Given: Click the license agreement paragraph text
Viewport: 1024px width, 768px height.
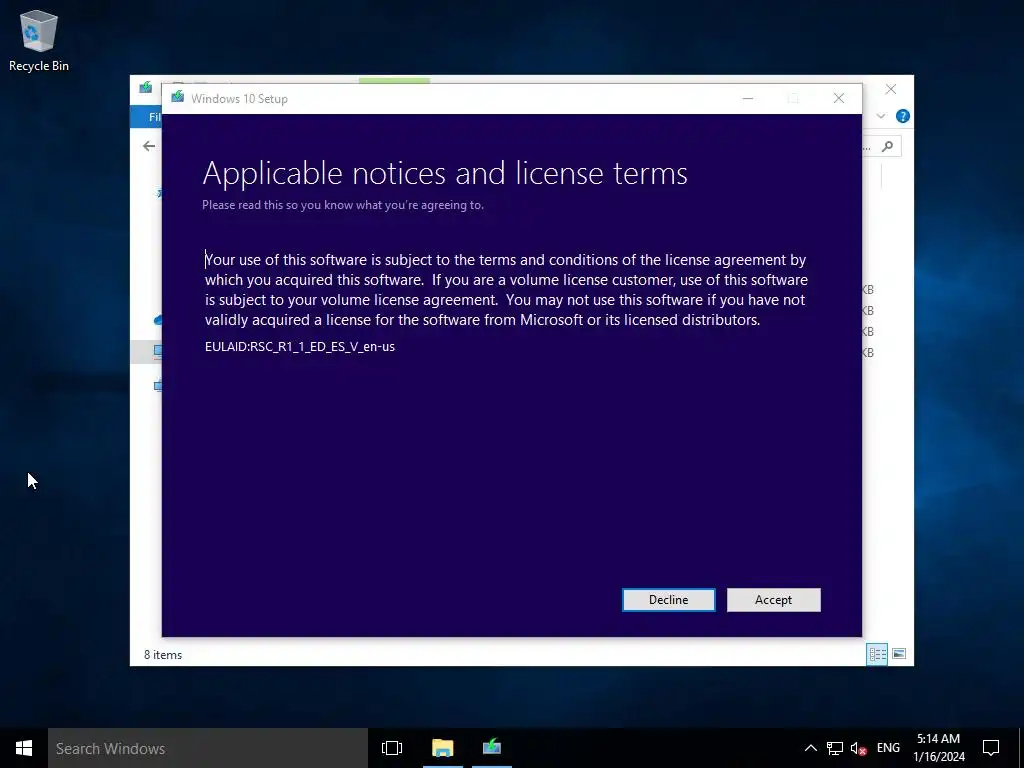Looking at the screenshot, I should (x=506, y=290).
